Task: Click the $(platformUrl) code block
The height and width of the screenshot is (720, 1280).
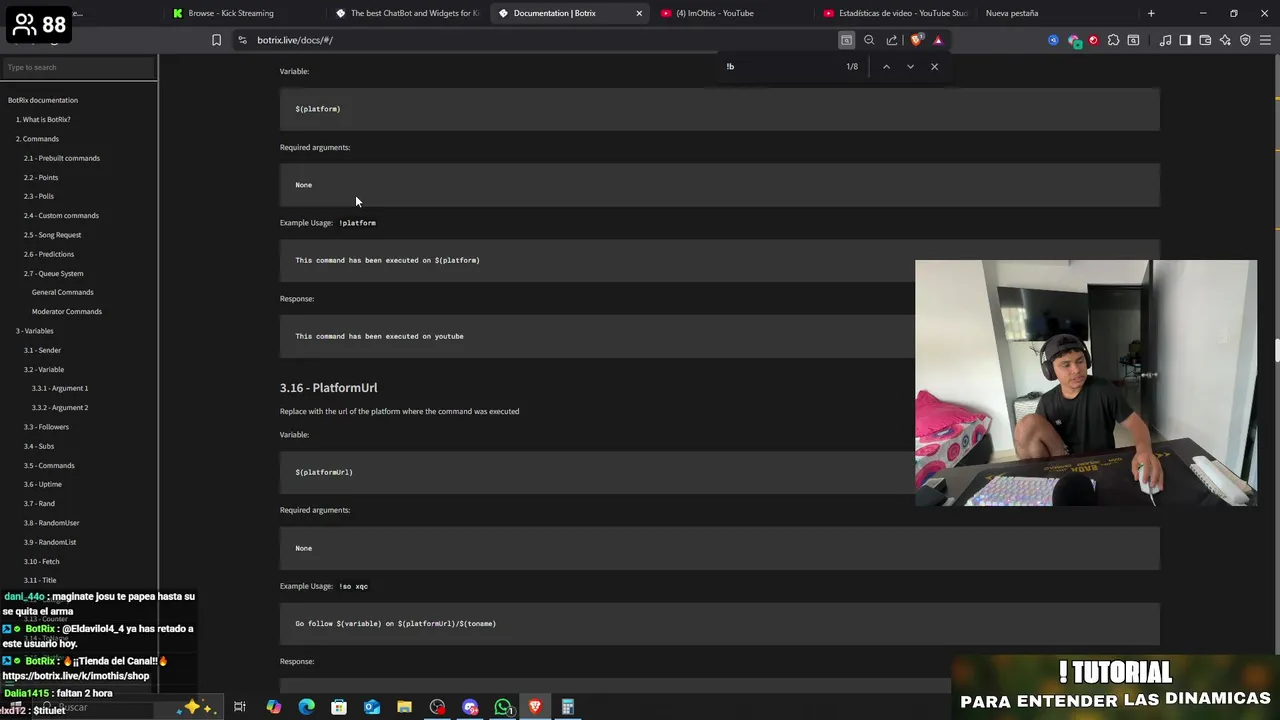Action: 720,472
